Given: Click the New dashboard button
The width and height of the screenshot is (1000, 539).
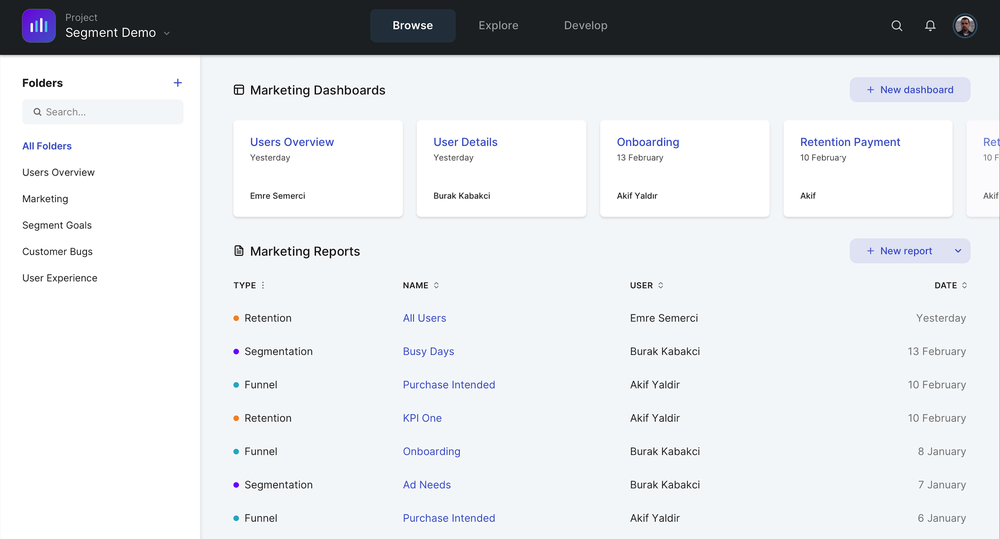Looking at the screenshot, I should 909,90.
